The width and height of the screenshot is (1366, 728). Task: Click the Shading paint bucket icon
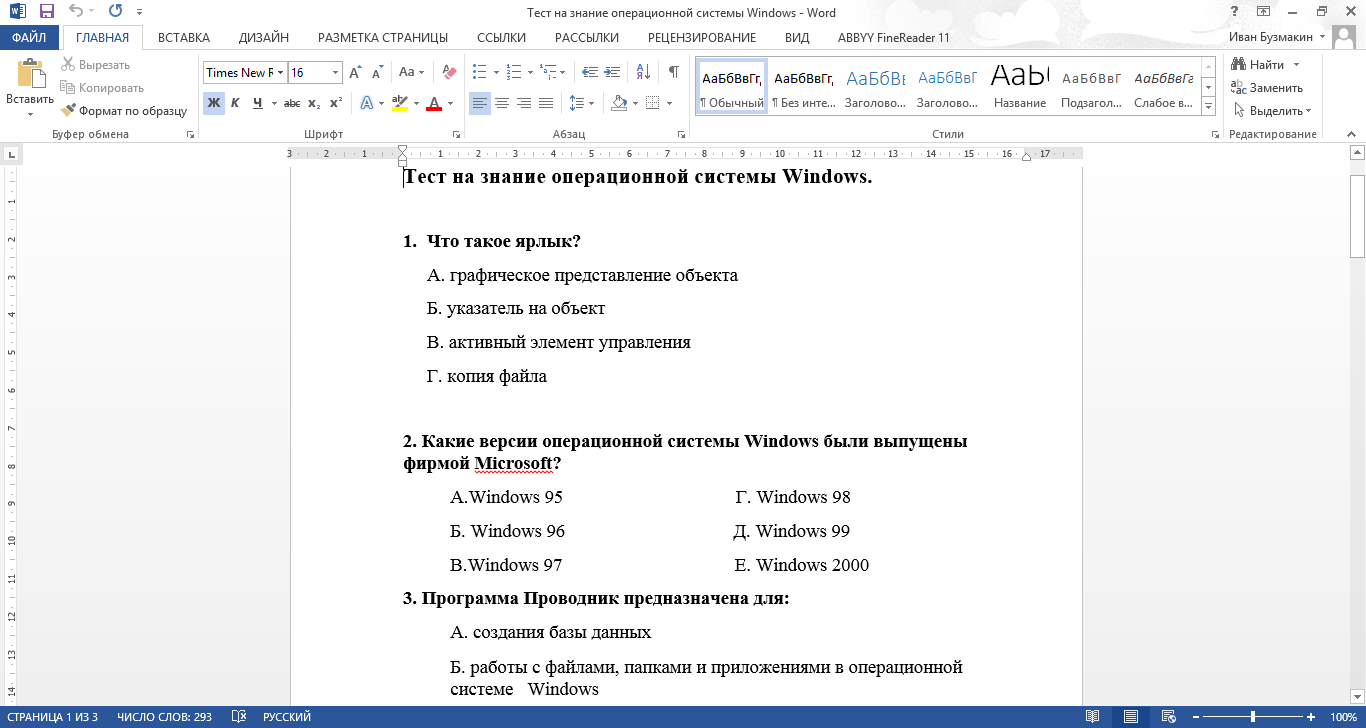618,103
